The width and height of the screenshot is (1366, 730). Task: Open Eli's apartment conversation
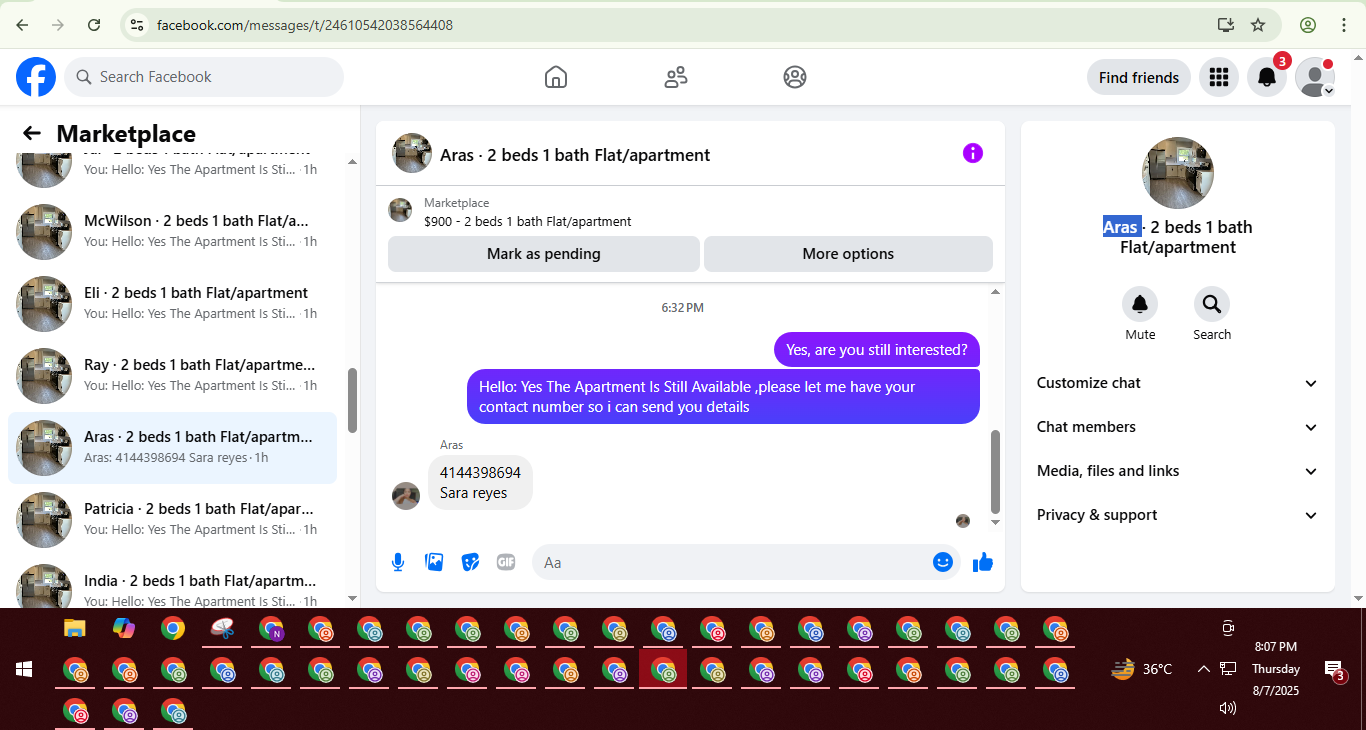tap(172, 304)
